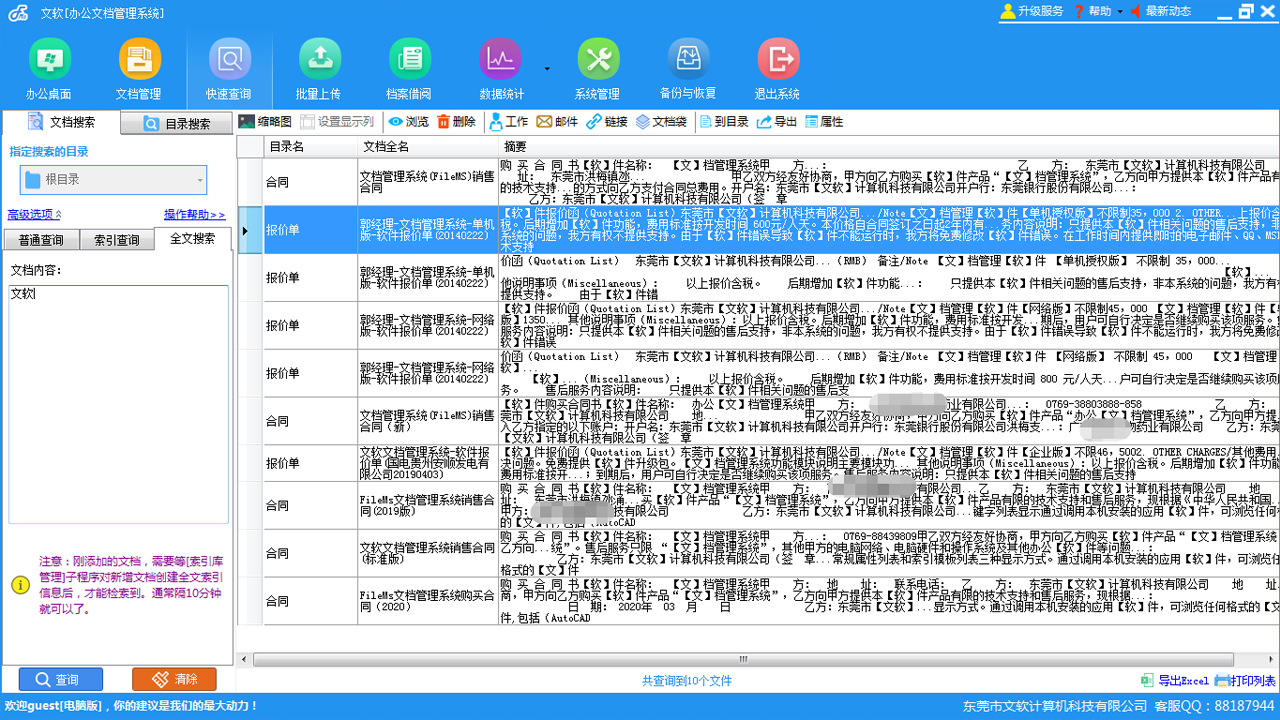Image resolution: width=1280 pixels, height=720 pixels.
Task: Open the 备份与恢复 backup module
Action: click(x=688, y=66)
